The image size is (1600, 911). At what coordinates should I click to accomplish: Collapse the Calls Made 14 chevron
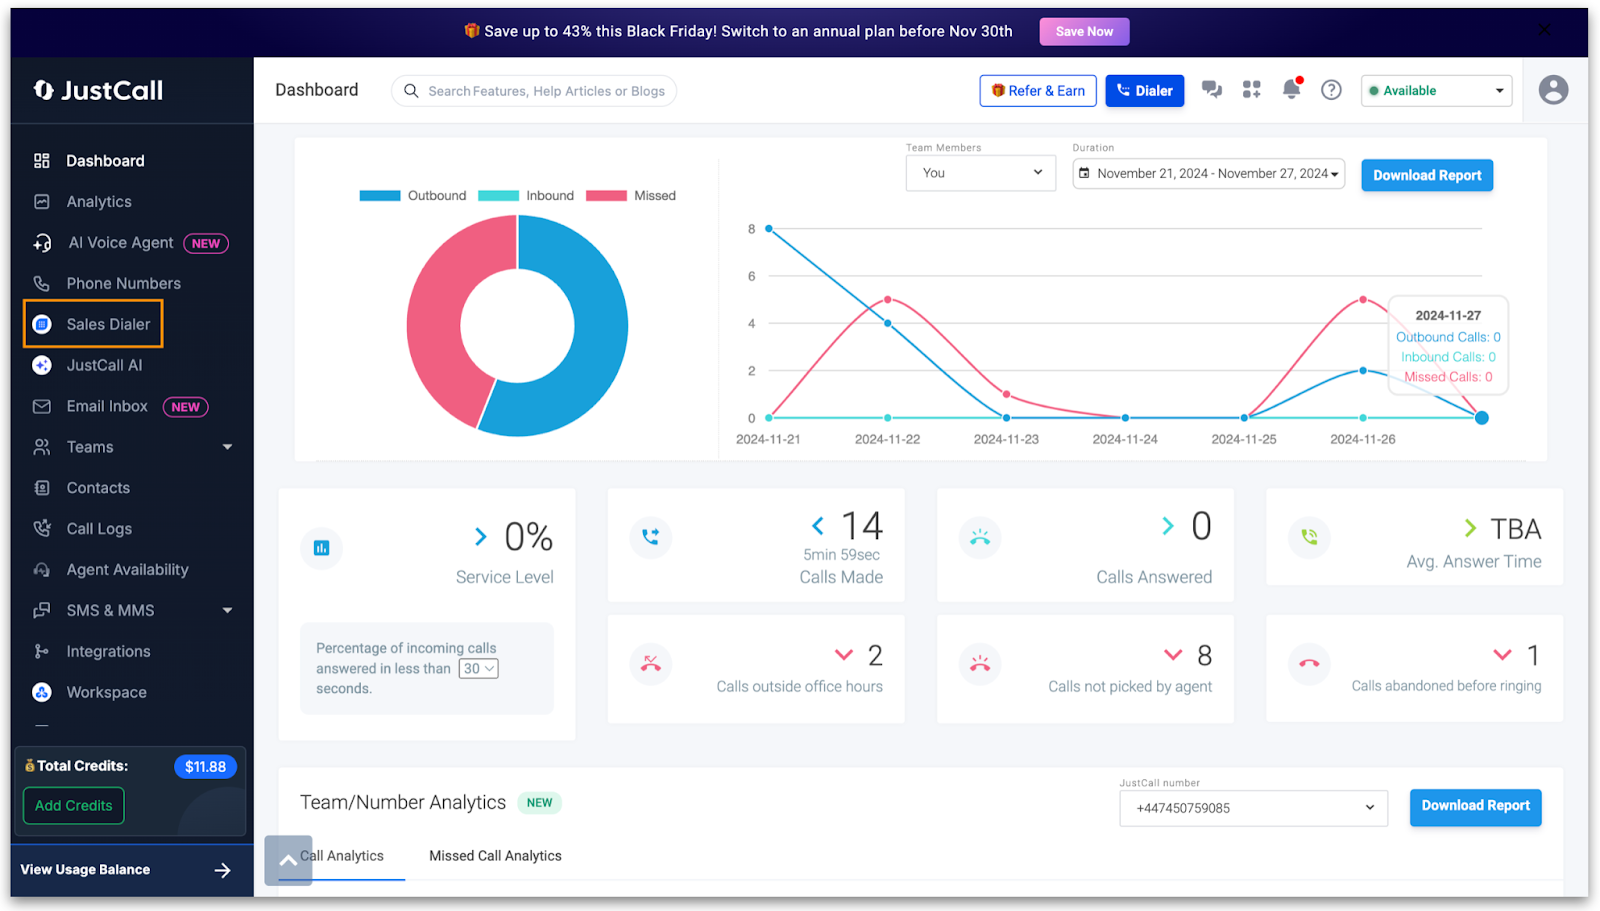point(818,526)
